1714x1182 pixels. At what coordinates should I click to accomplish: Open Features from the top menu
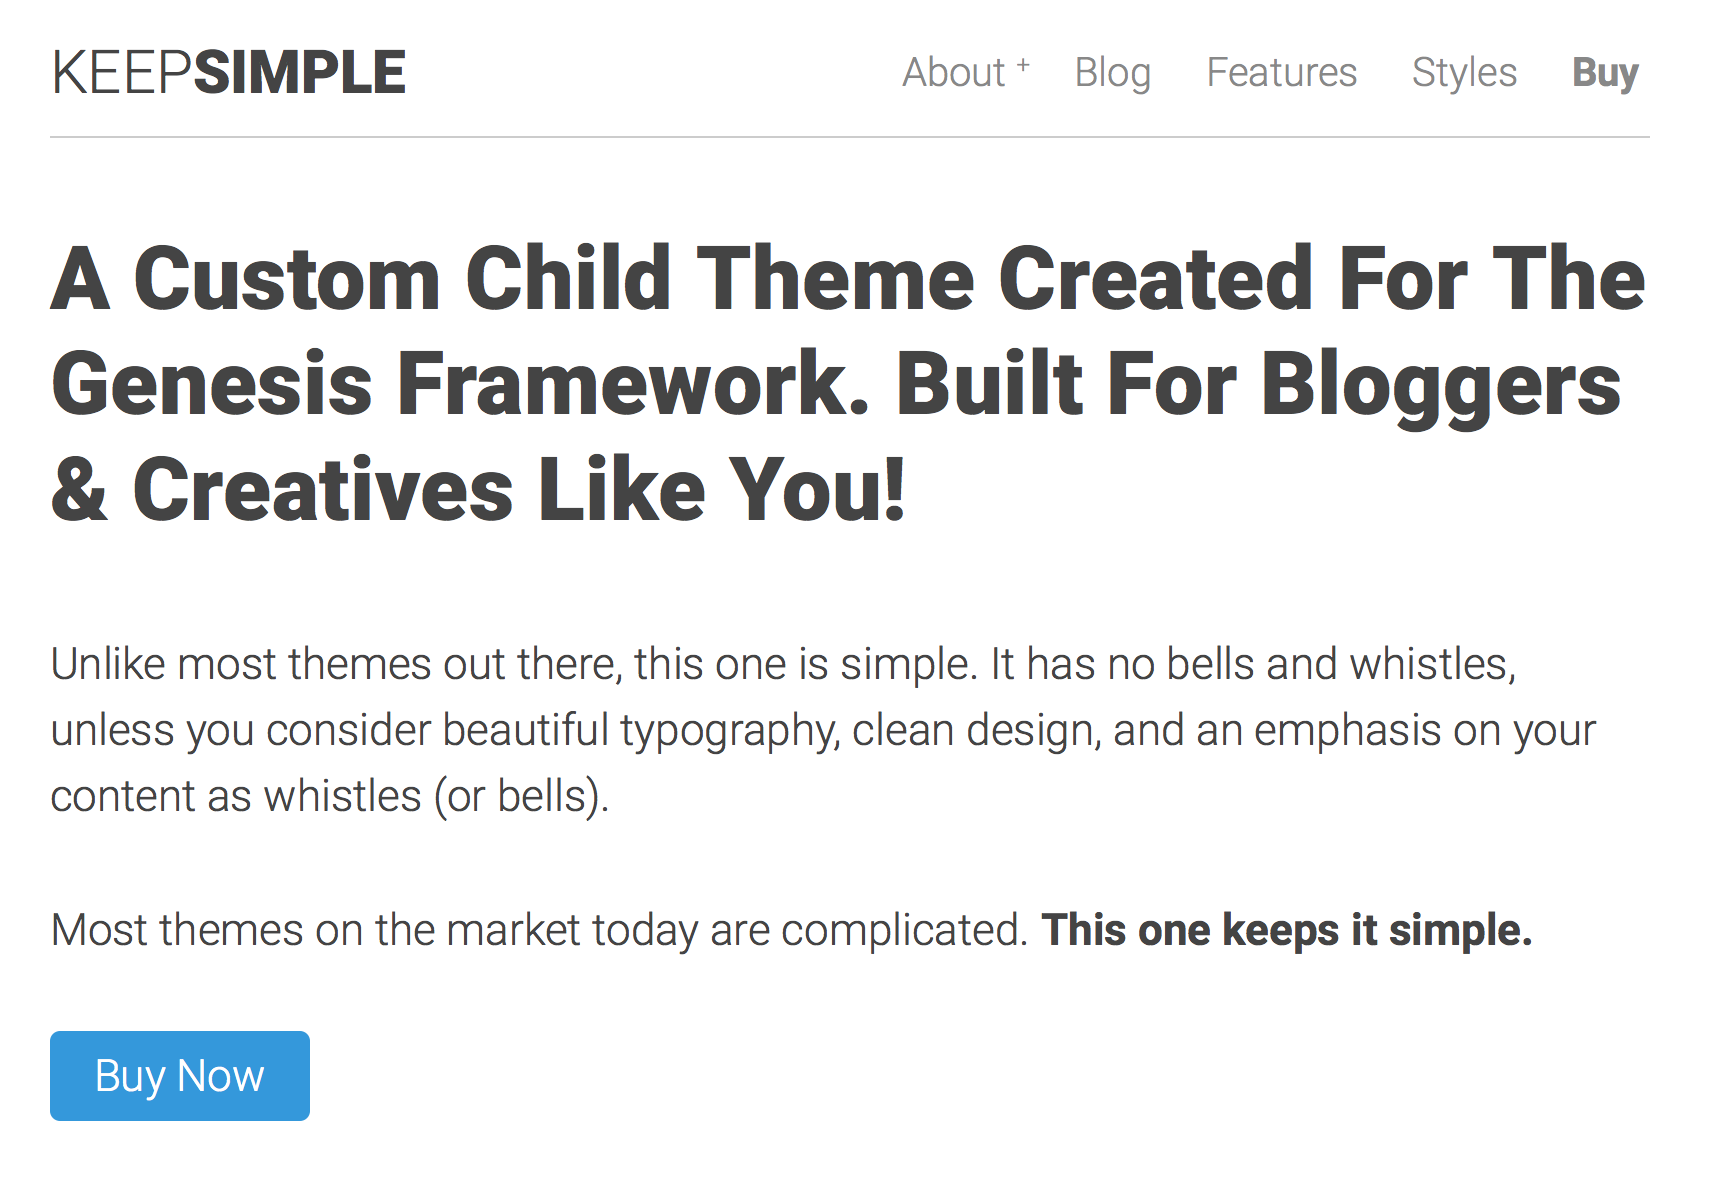coord(1281,72)
